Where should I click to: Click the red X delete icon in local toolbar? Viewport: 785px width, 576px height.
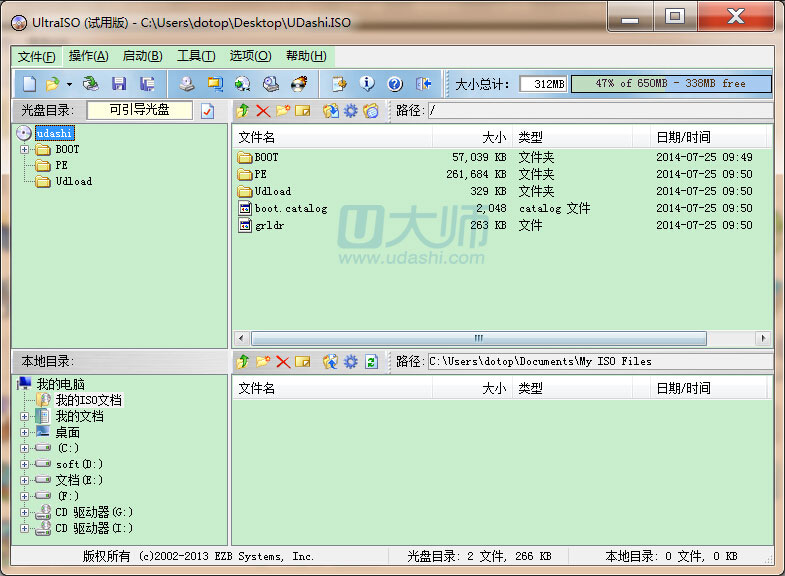point(283,361)
